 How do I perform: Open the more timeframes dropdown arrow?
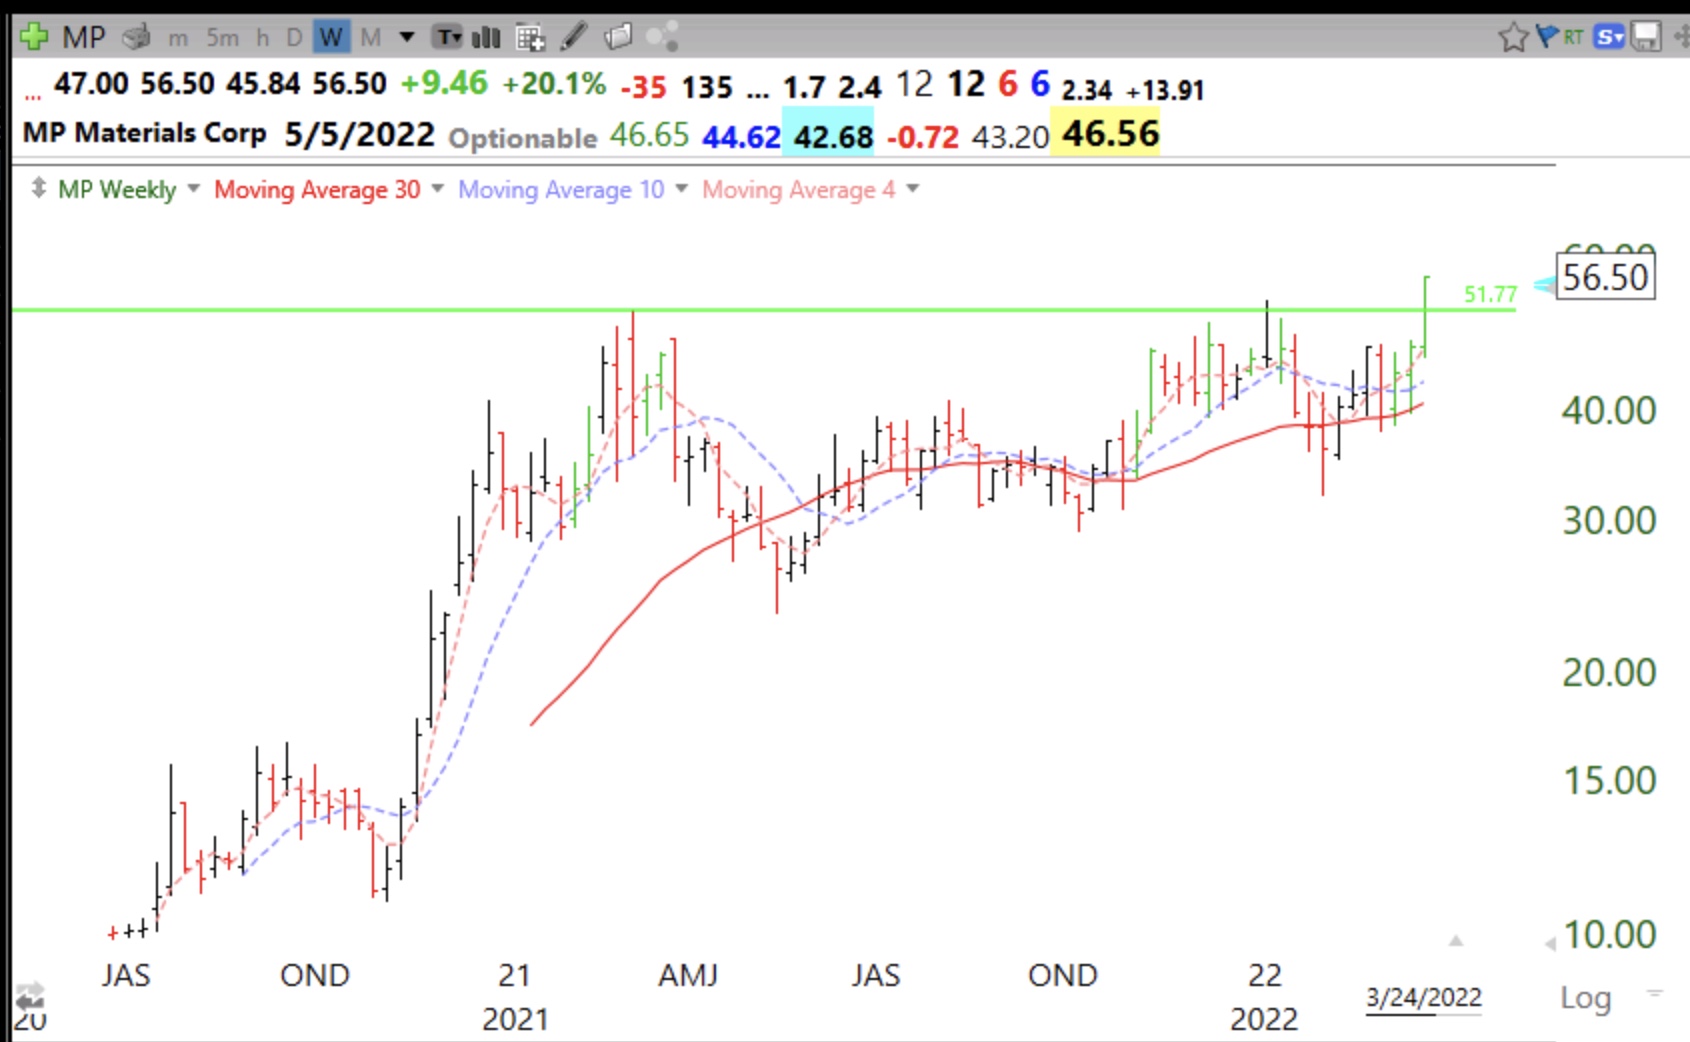(407, 38)
